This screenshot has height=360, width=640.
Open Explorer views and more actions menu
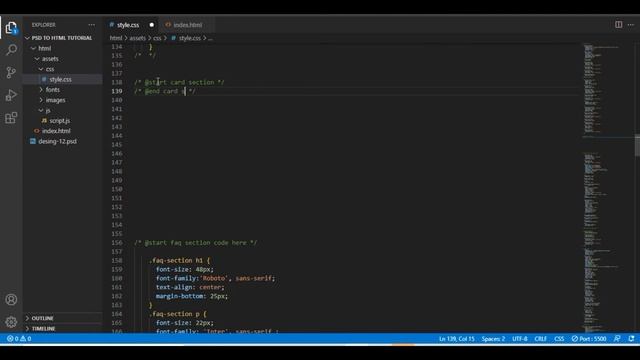point(91,25)
